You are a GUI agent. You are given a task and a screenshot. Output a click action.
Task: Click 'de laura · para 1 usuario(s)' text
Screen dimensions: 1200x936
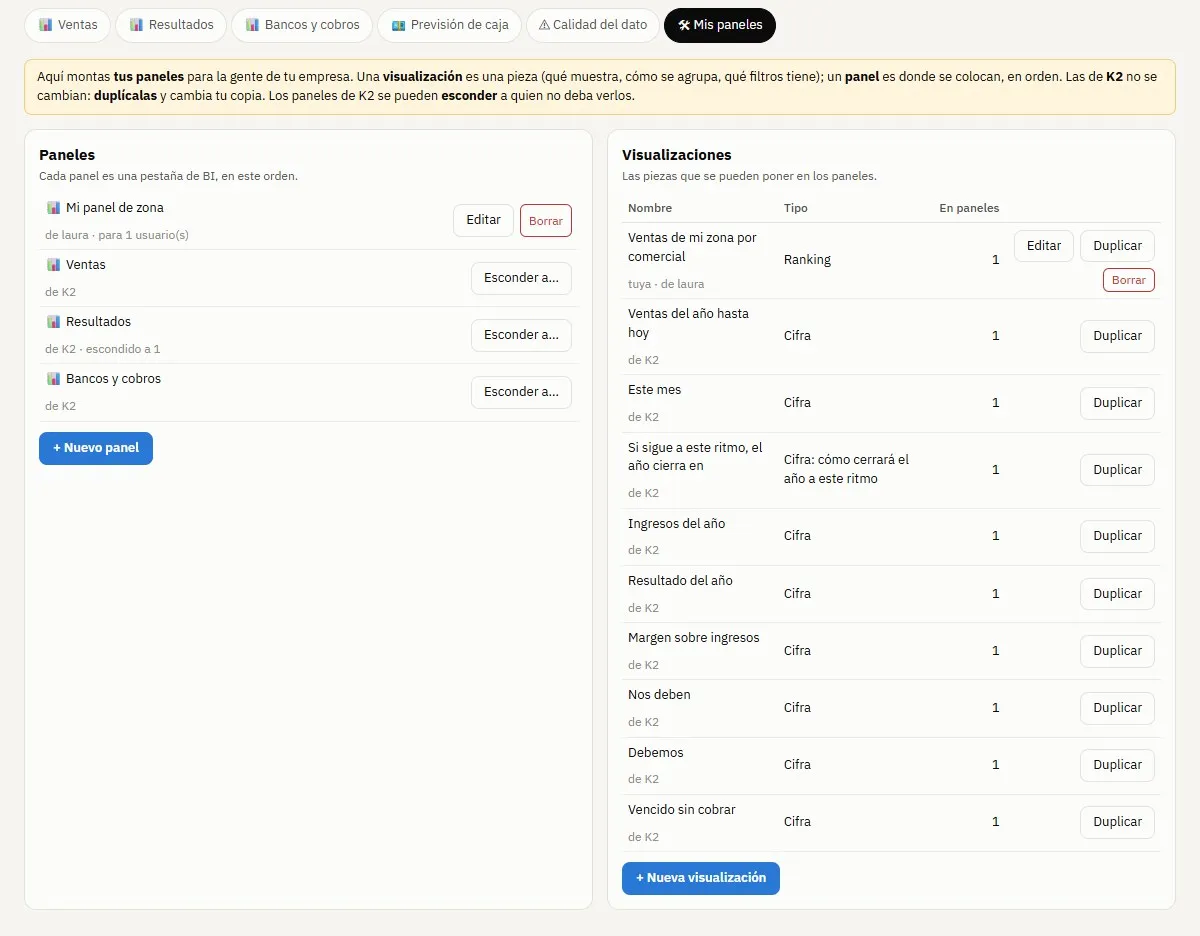[x=117, y=235]
